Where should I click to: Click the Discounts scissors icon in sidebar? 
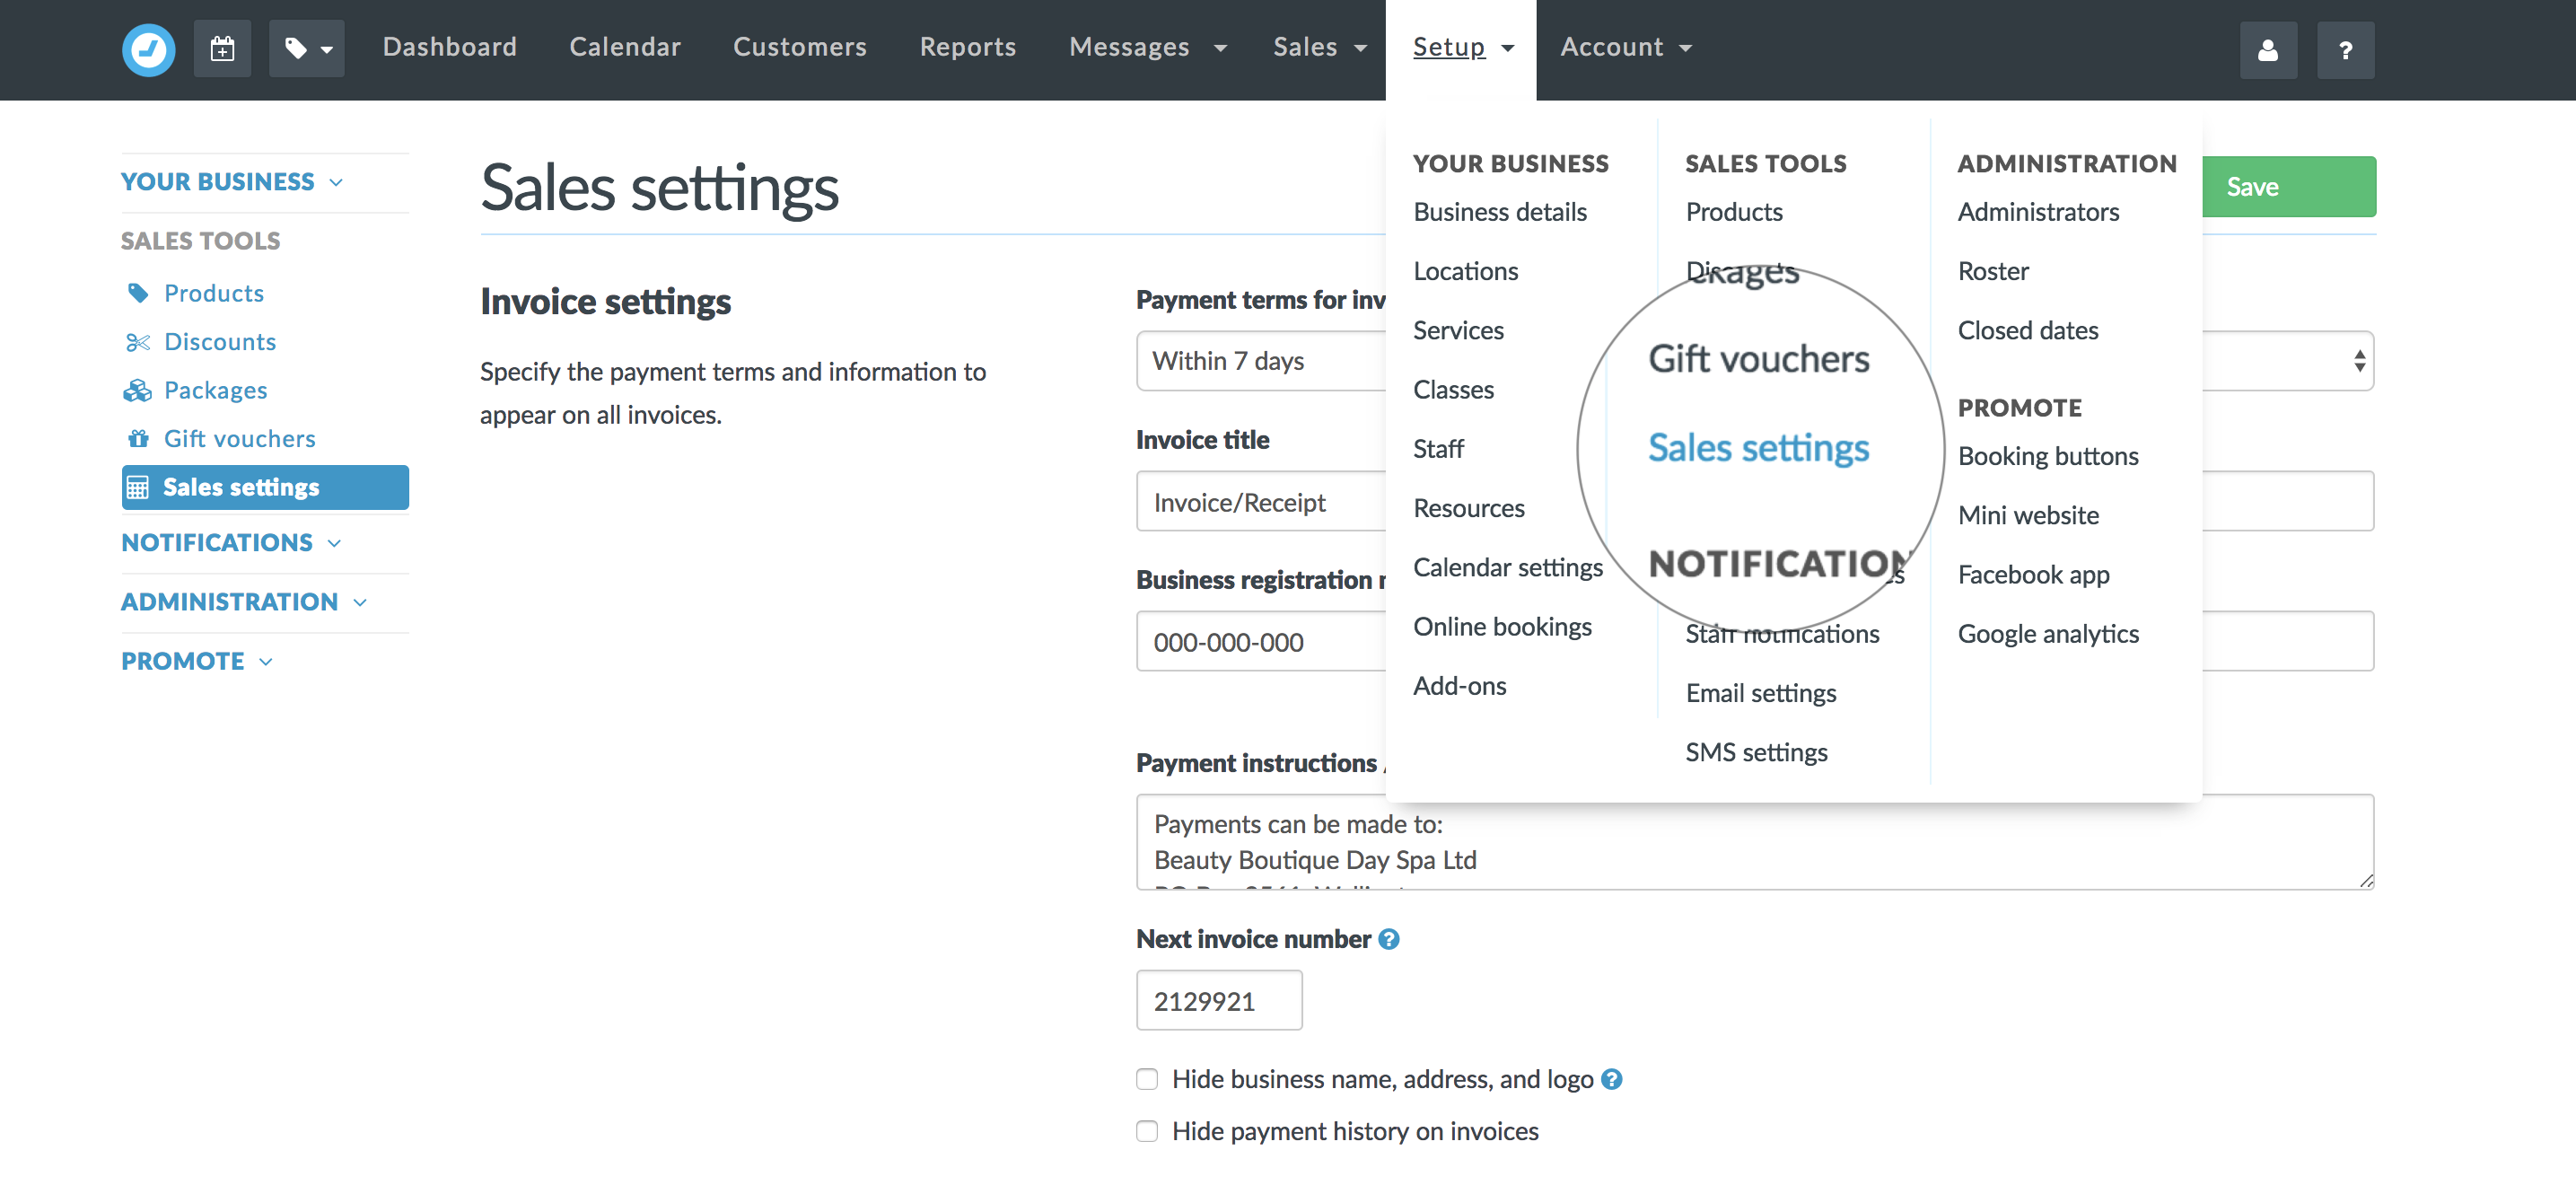[x=138, y=342]
